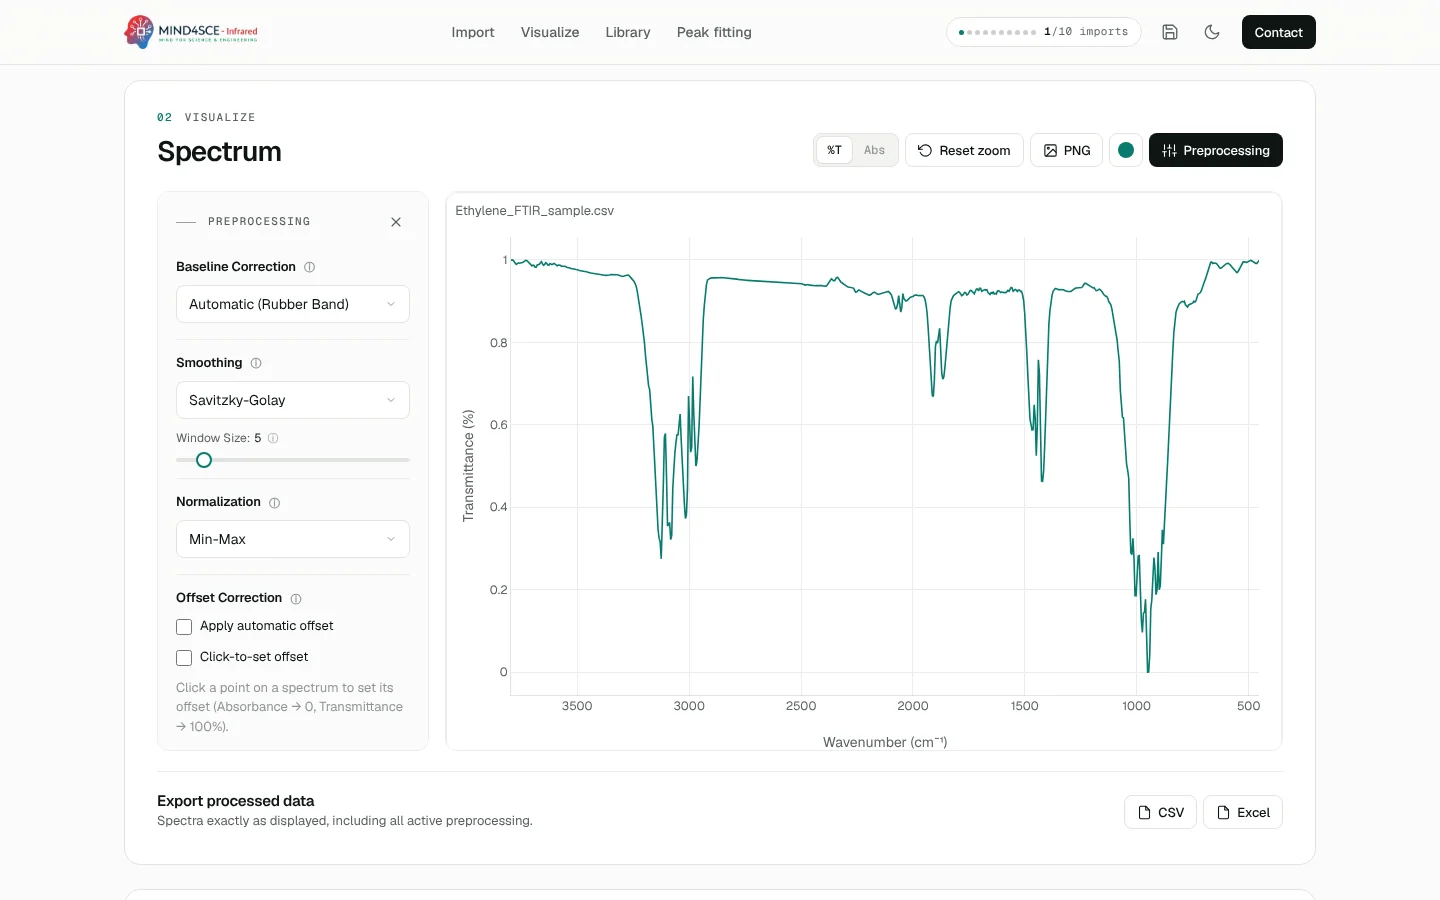Image resolution: width=1440 pixels, height=900 pixels.
Task: Show Normalization info tooltip icon
Action: [x=275, y=503]
